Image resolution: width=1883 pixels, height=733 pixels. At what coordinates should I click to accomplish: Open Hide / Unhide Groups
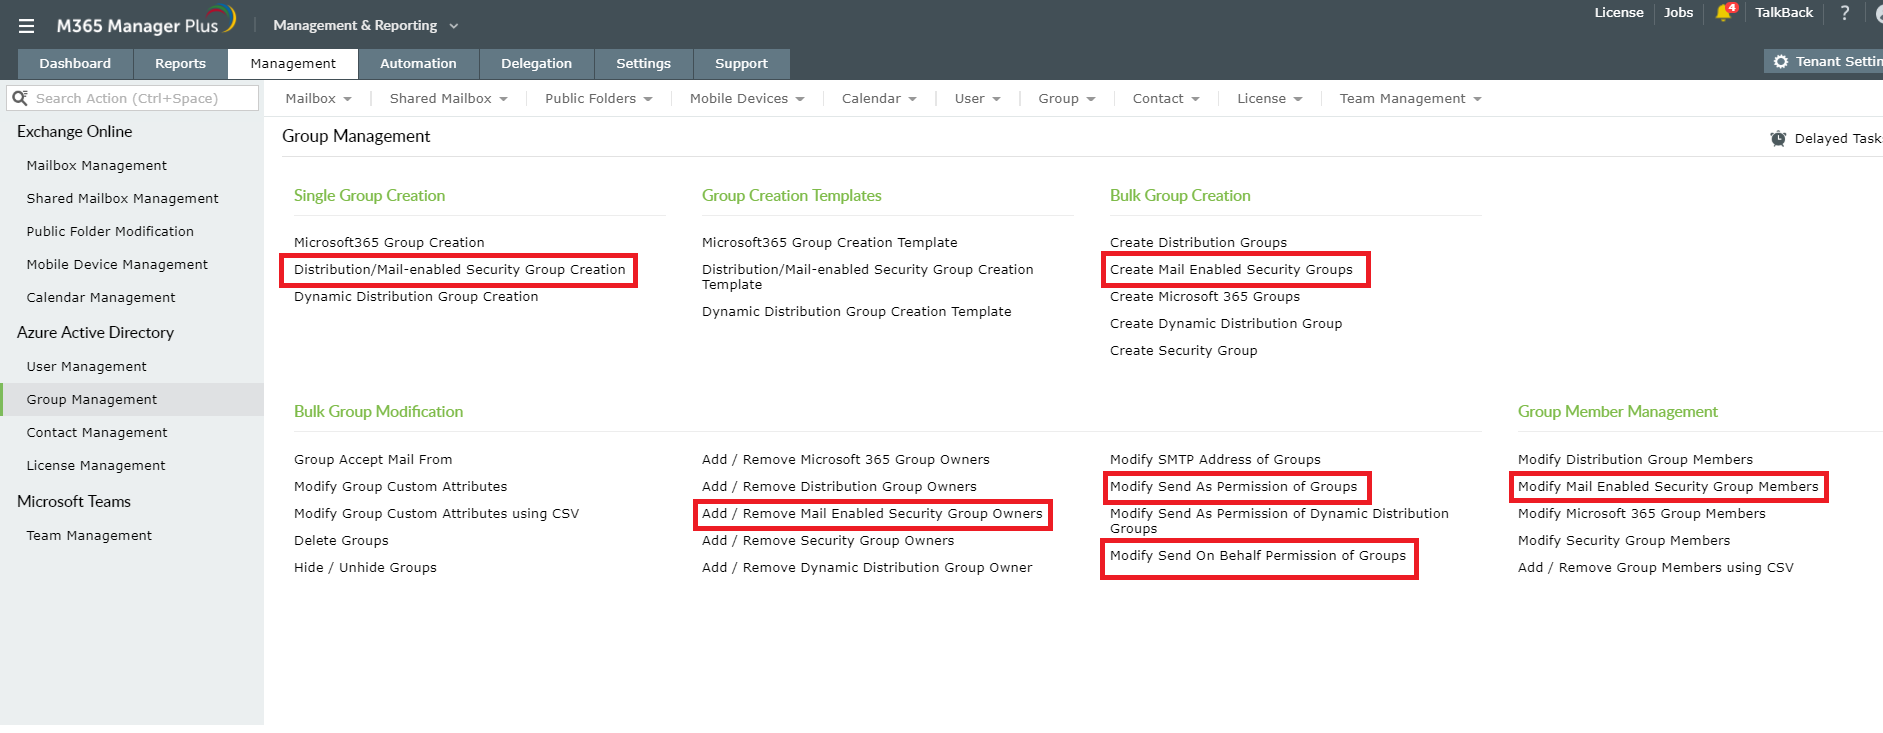tap(365, 567)
